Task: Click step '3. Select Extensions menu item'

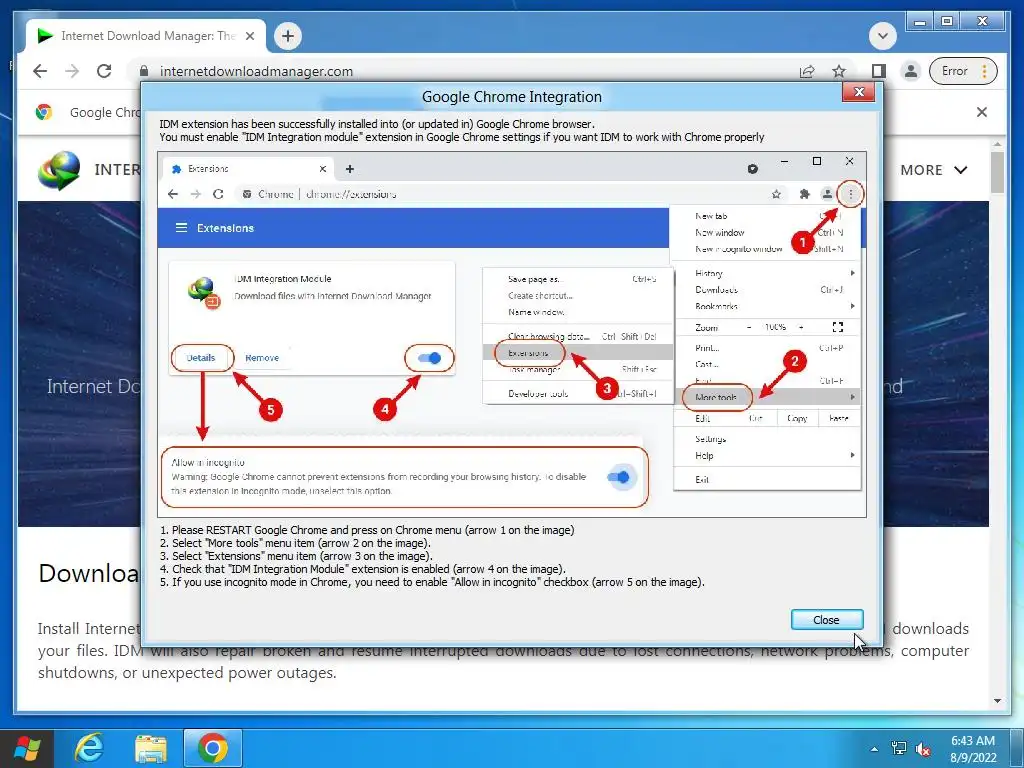Action: coord(296,556)
